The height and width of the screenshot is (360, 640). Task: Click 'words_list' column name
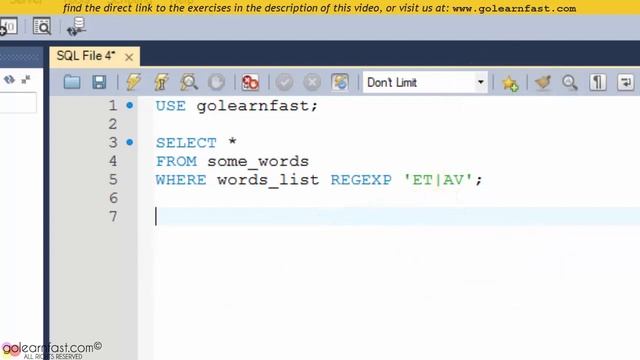[x=268, y=180]
